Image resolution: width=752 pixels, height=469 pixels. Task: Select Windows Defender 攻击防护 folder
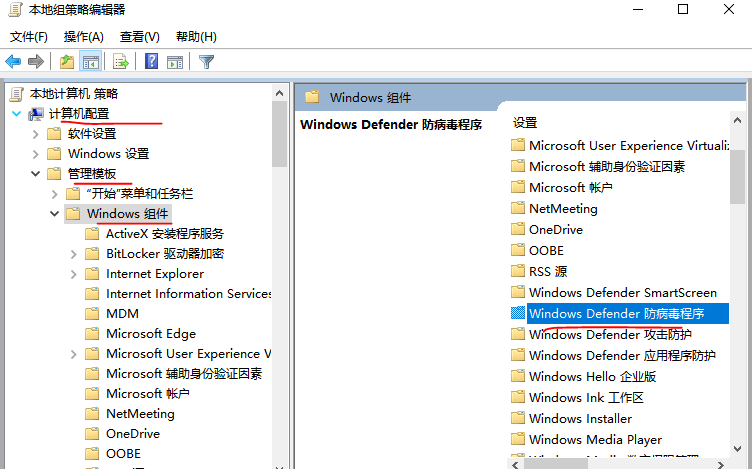(x=610, y=334)
